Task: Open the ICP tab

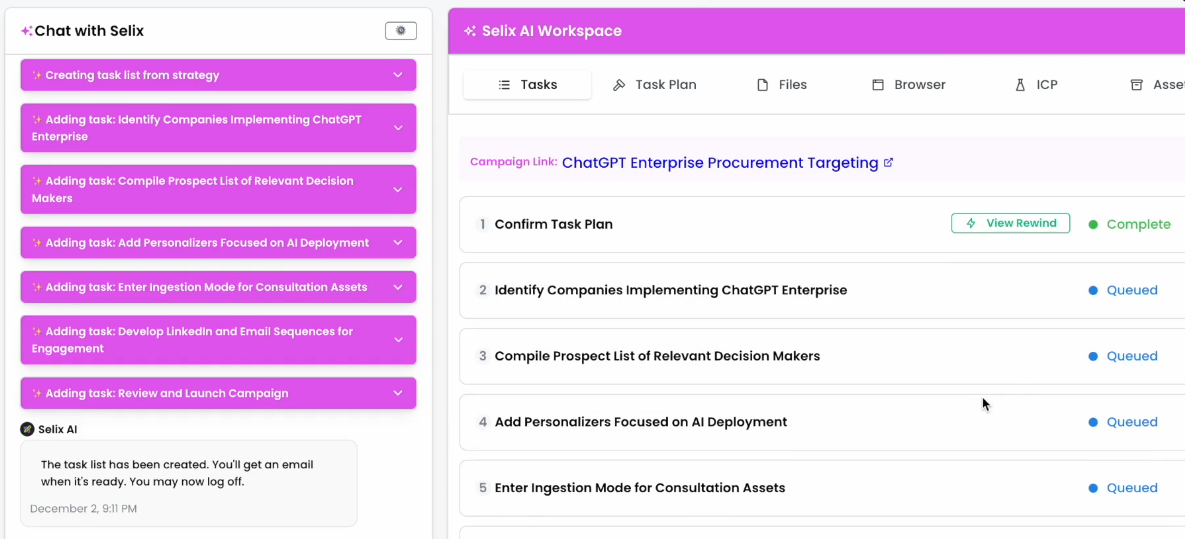Action: click(1036, 85)
